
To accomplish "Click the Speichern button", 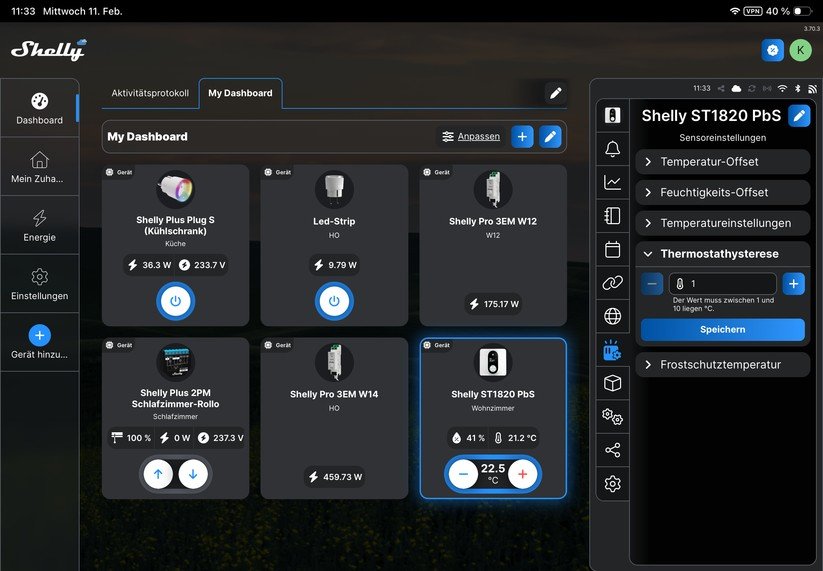I will coord(722,329).
